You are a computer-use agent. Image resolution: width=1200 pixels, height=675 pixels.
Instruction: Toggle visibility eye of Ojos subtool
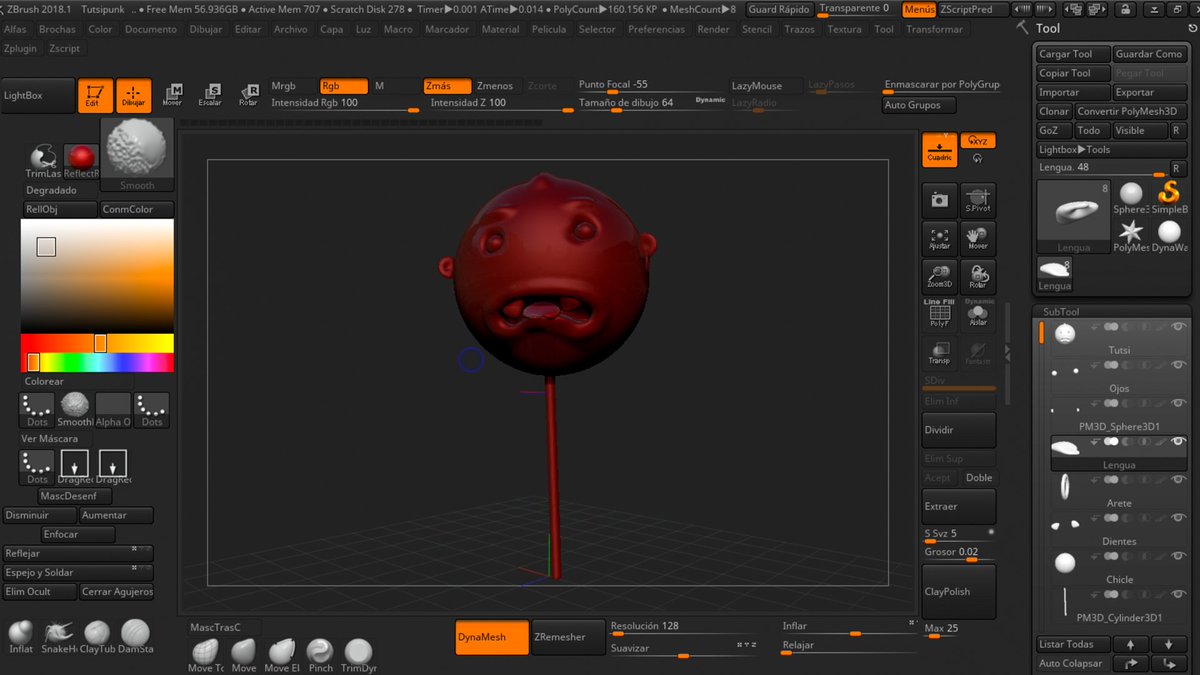(1178, 365)
